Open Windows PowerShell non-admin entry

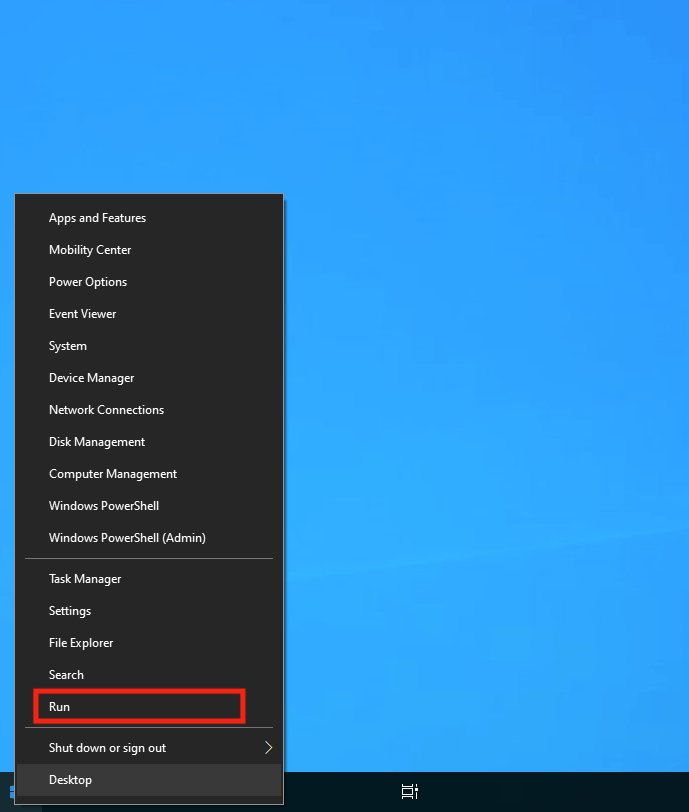coord(149,506)
